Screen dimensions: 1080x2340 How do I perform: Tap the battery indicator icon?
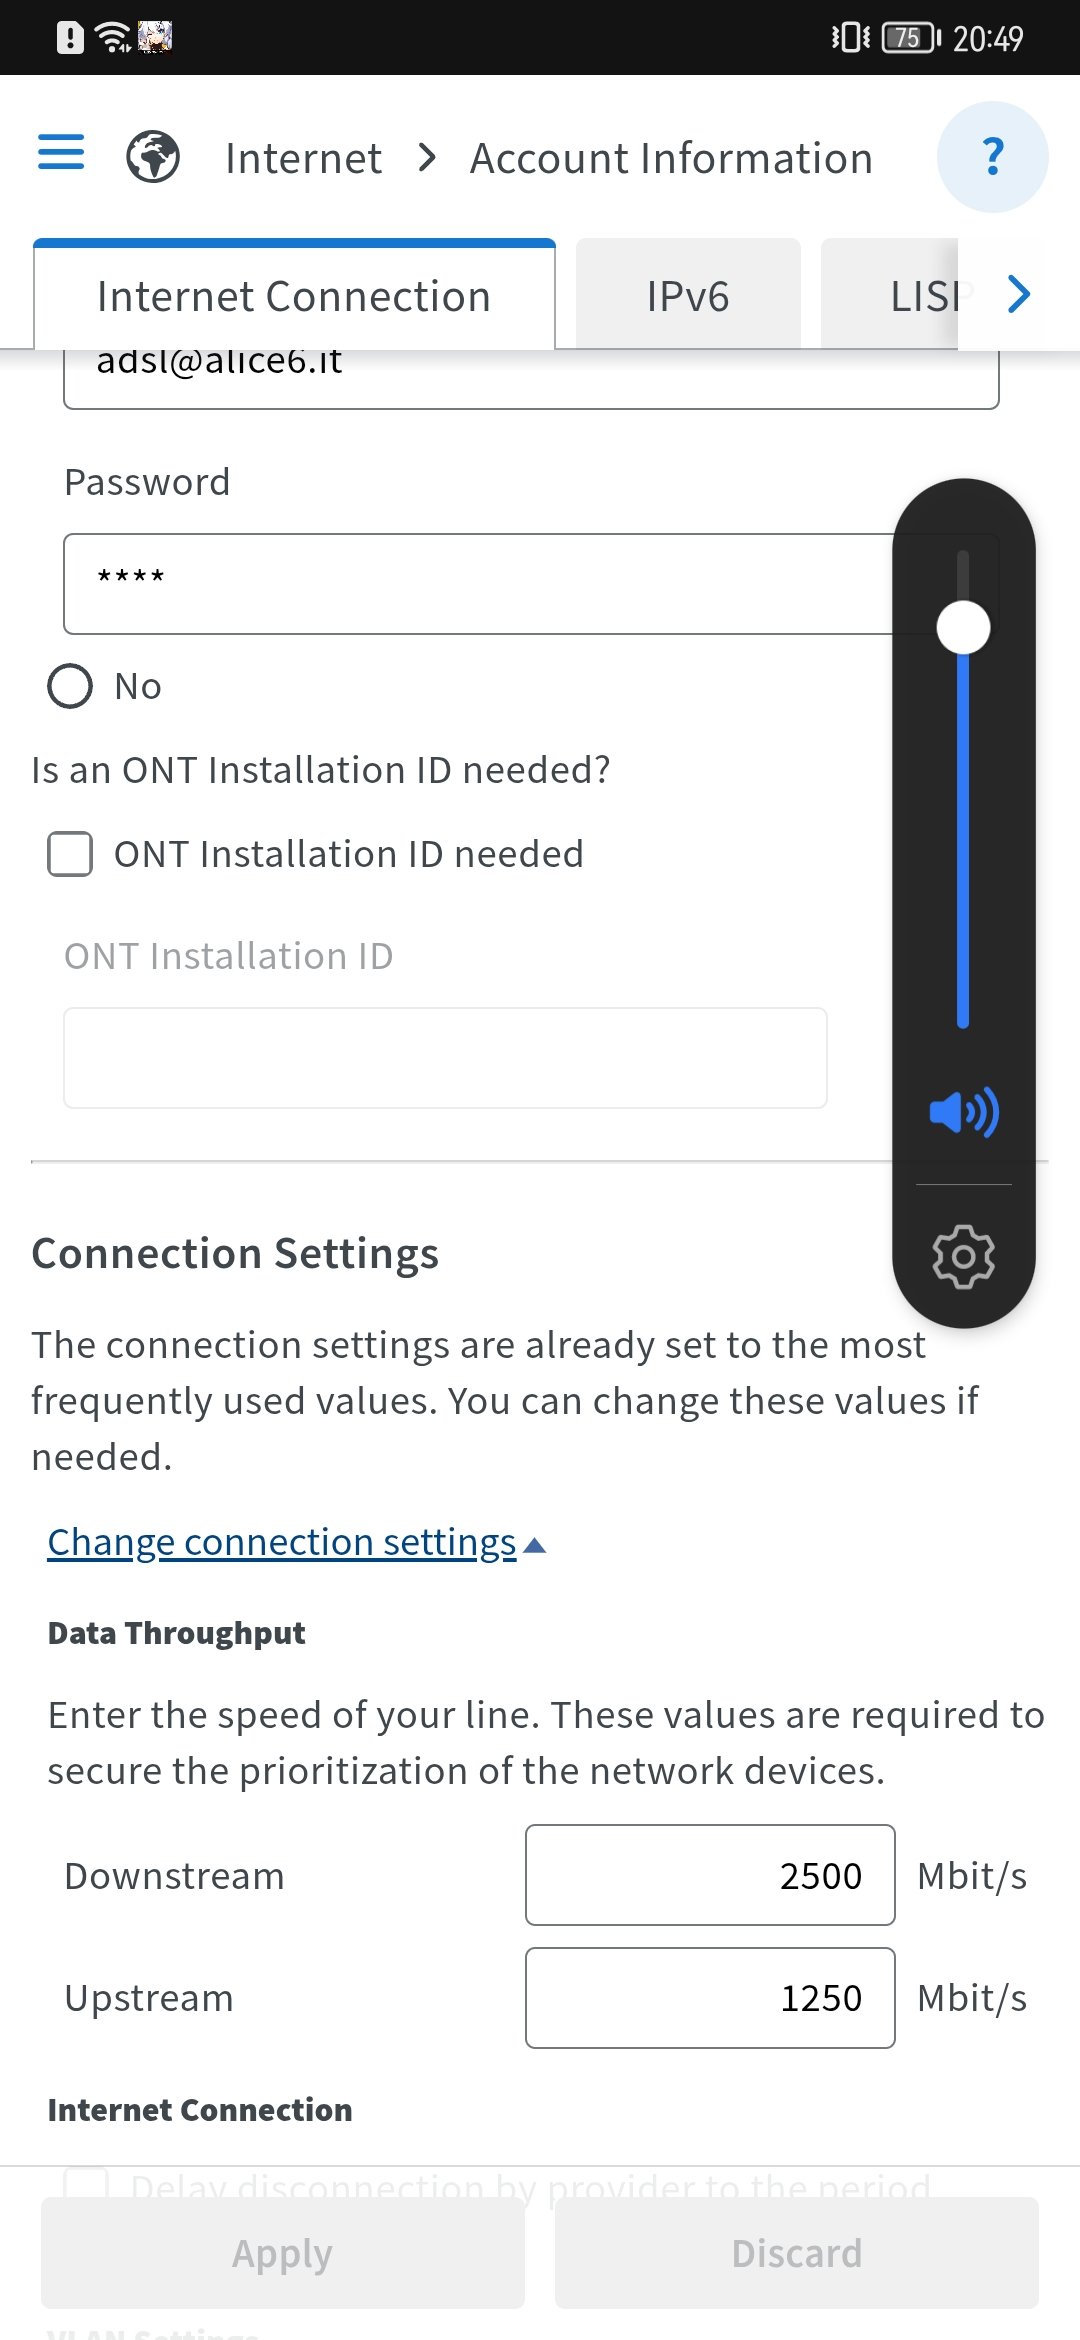pyautogui.click(x=910, y=38)
